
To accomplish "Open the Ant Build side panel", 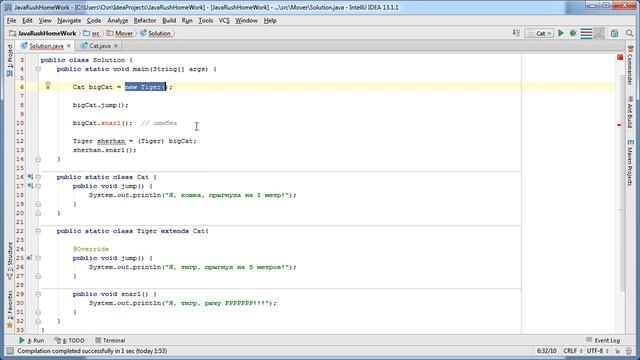I will (x=630, y=112).
